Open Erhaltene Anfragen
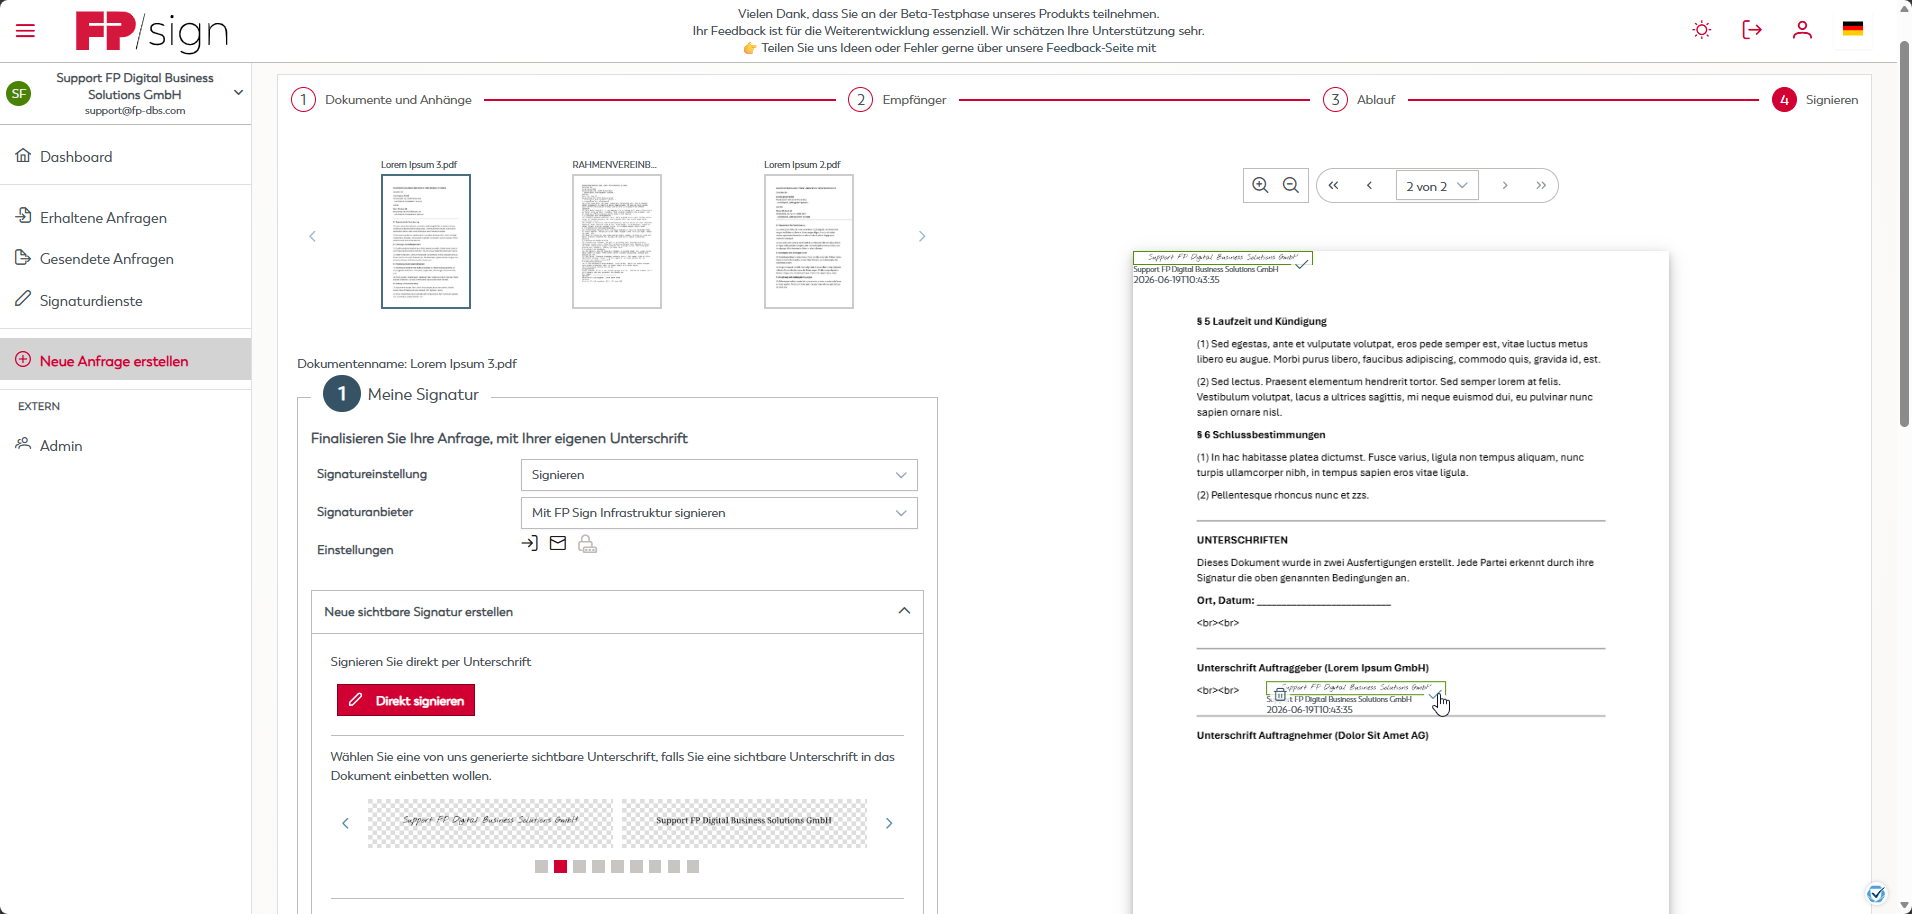This screenshot has height=914, width=1912. click(103, 218)
